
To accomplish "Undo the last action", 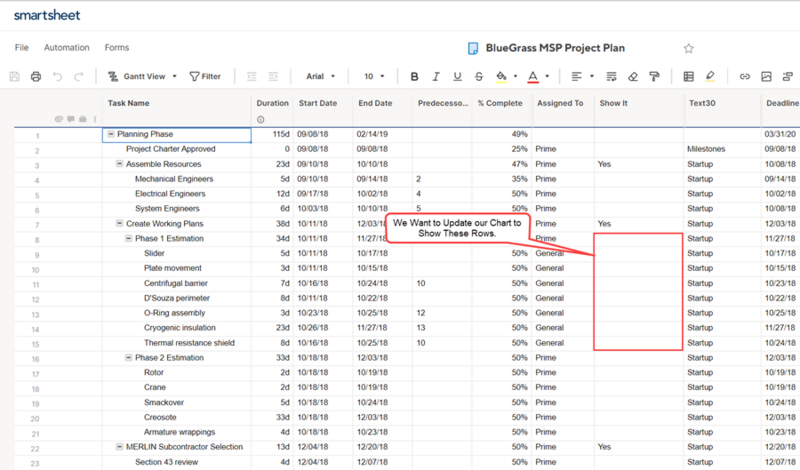I will tap(57, 77).
